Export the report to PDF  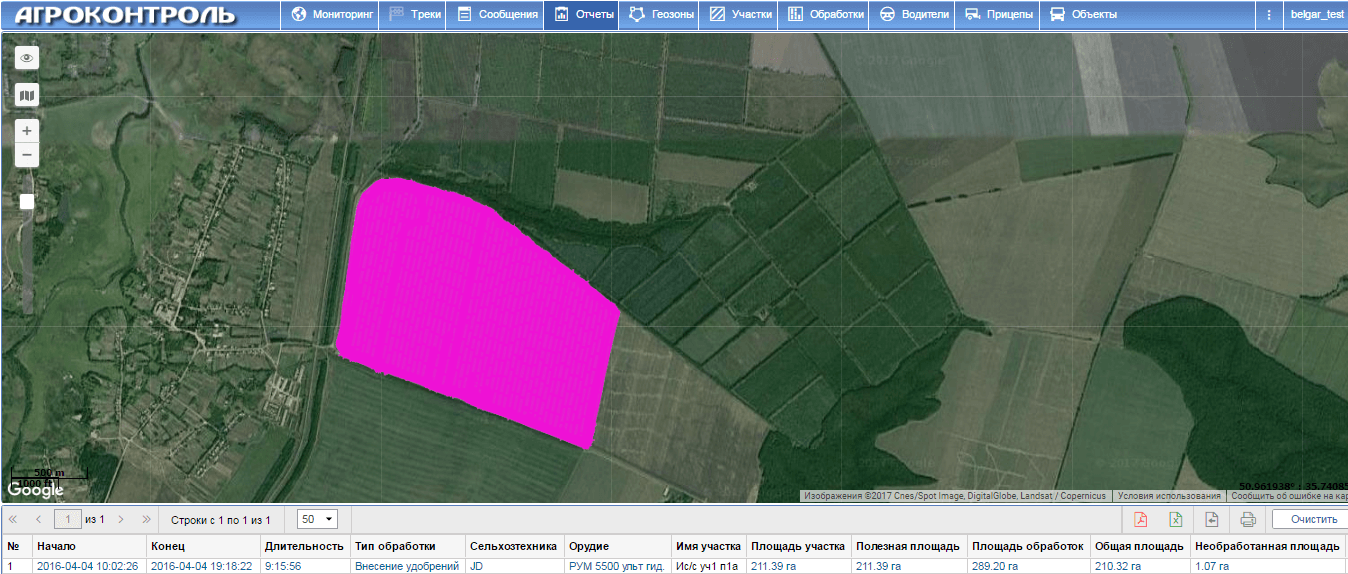click(x=1140, y=519)
